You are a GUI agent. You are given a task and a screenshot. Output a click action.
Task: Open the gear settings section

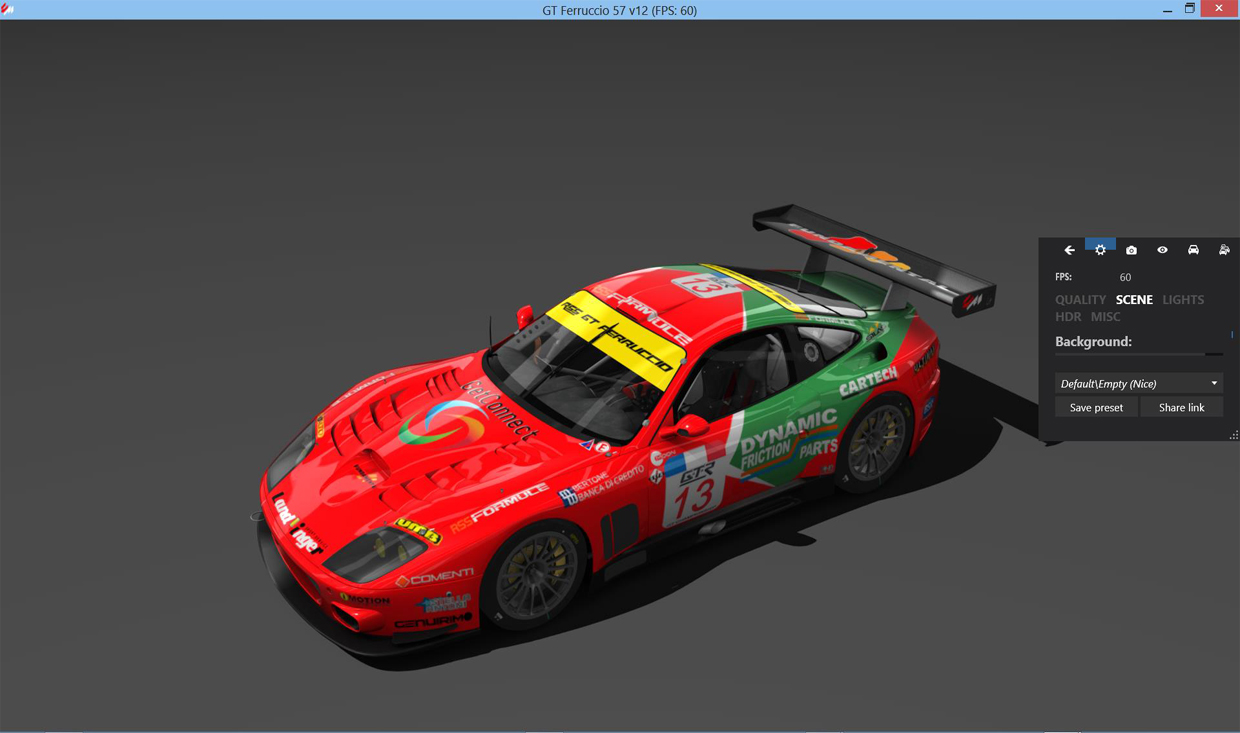pos(1100,250)
